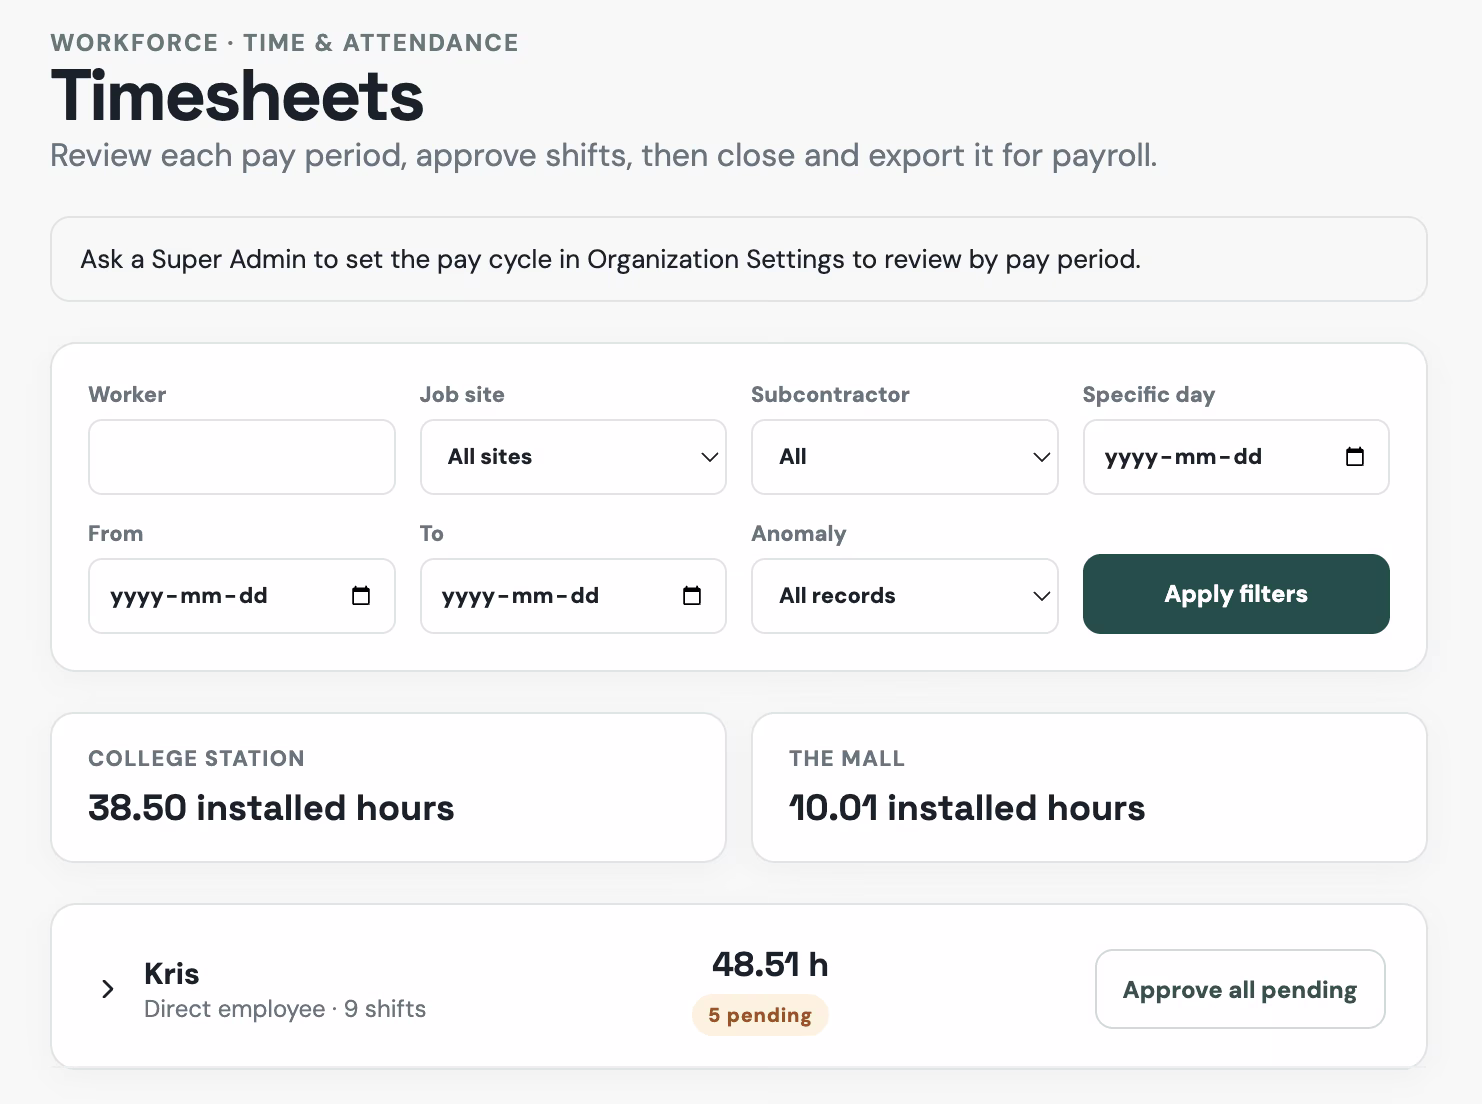This screenshot has height=1104, width=1482.
Task: Click the 'COLLEGE STATION' site label
Action: coord(197,758)
